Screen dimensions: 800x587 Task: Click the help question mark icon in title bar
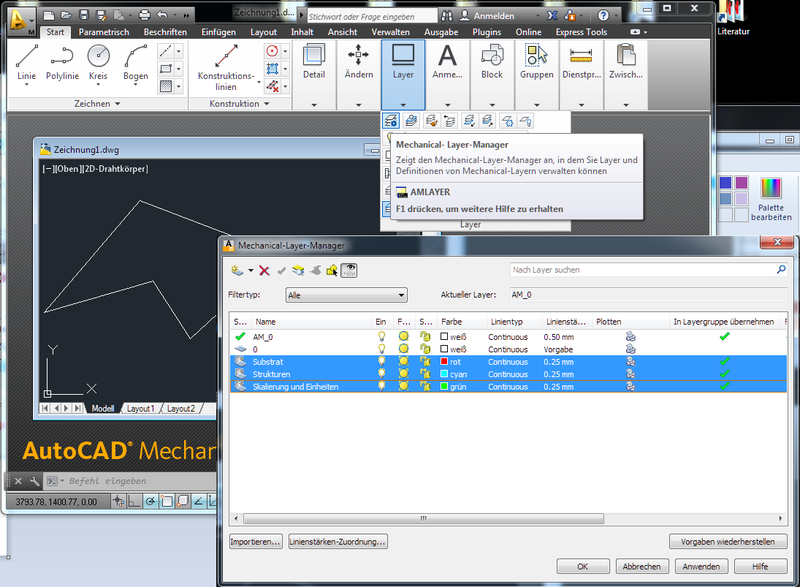point(603,15)
